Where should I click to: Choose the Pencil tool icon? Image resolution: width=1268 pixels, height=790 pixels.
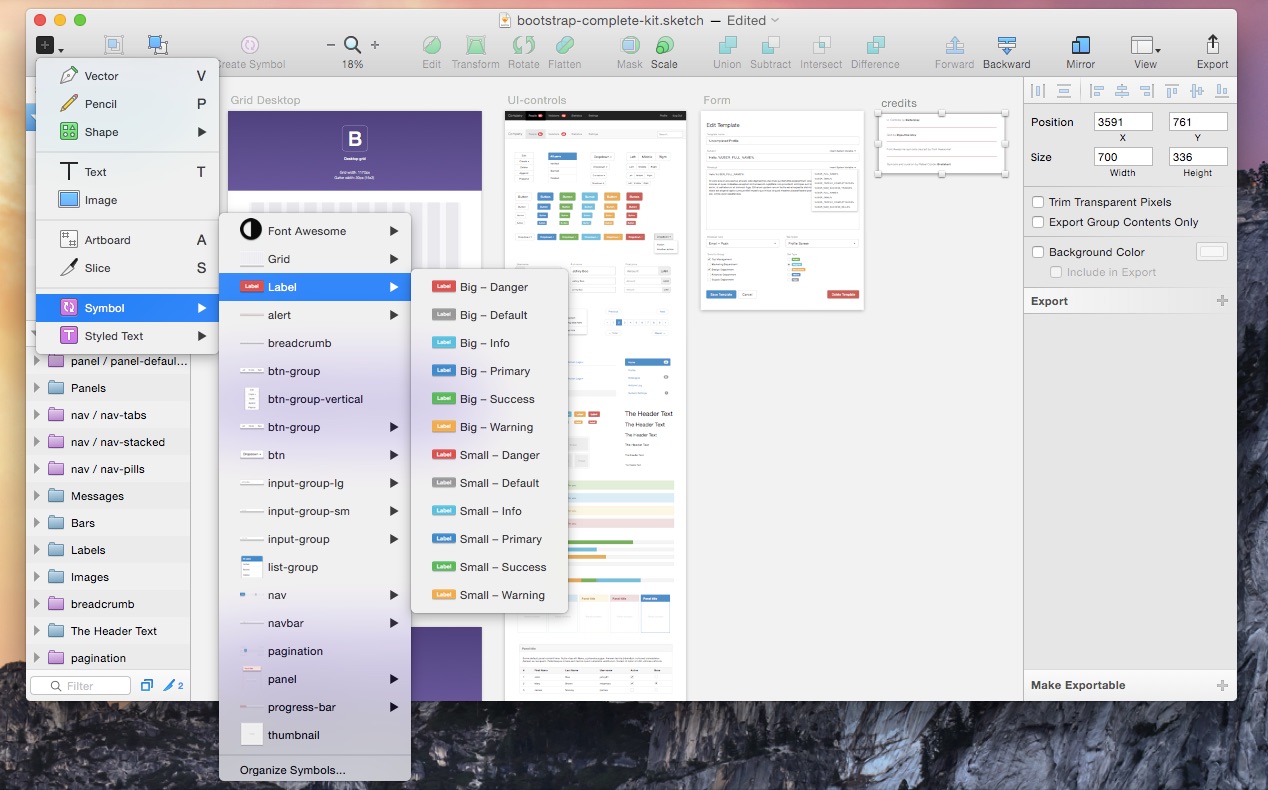click(68, 103)
